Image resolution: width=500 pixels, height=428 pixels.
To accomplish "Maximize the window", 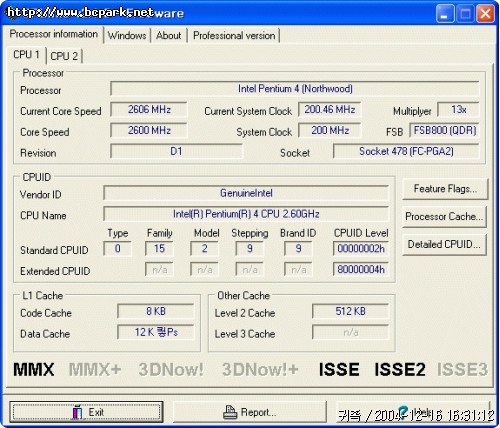I will [465, 14].
